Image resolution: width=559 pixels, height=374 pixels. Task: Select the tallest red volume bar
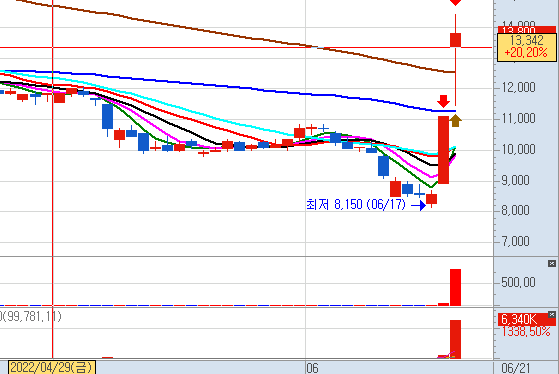click(455, 287)
